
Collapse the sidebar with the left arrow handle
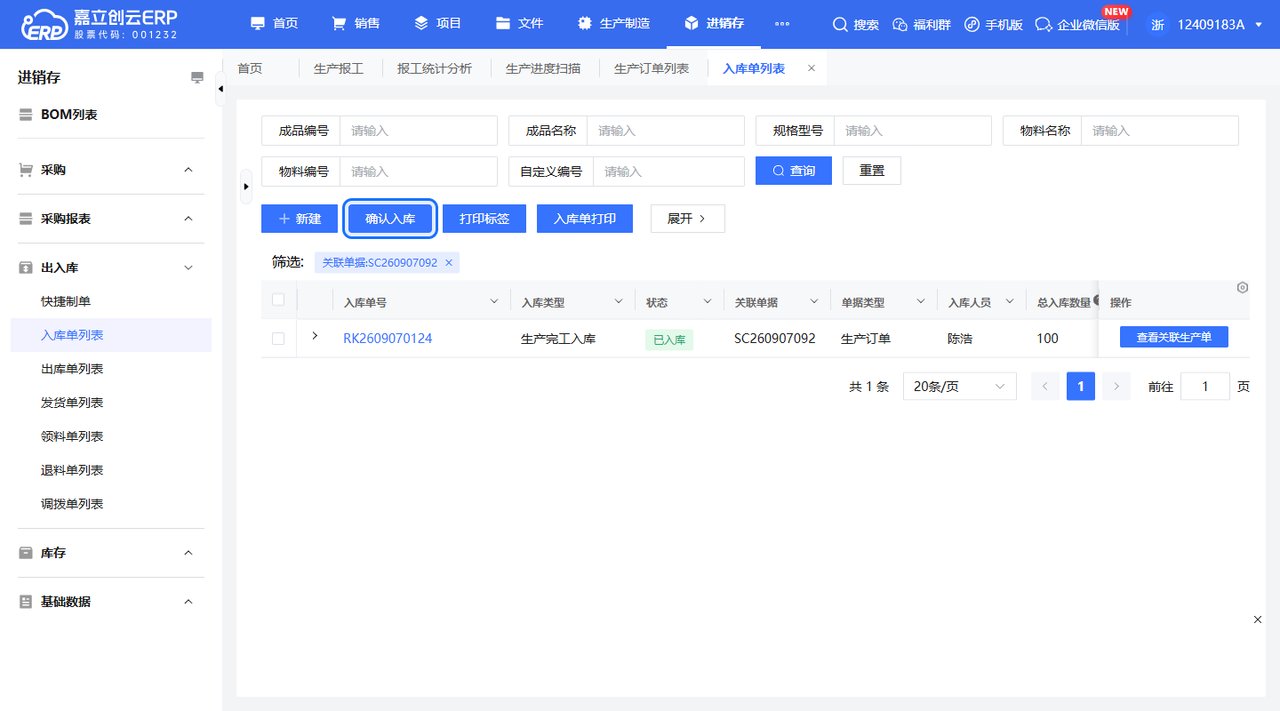221,89
